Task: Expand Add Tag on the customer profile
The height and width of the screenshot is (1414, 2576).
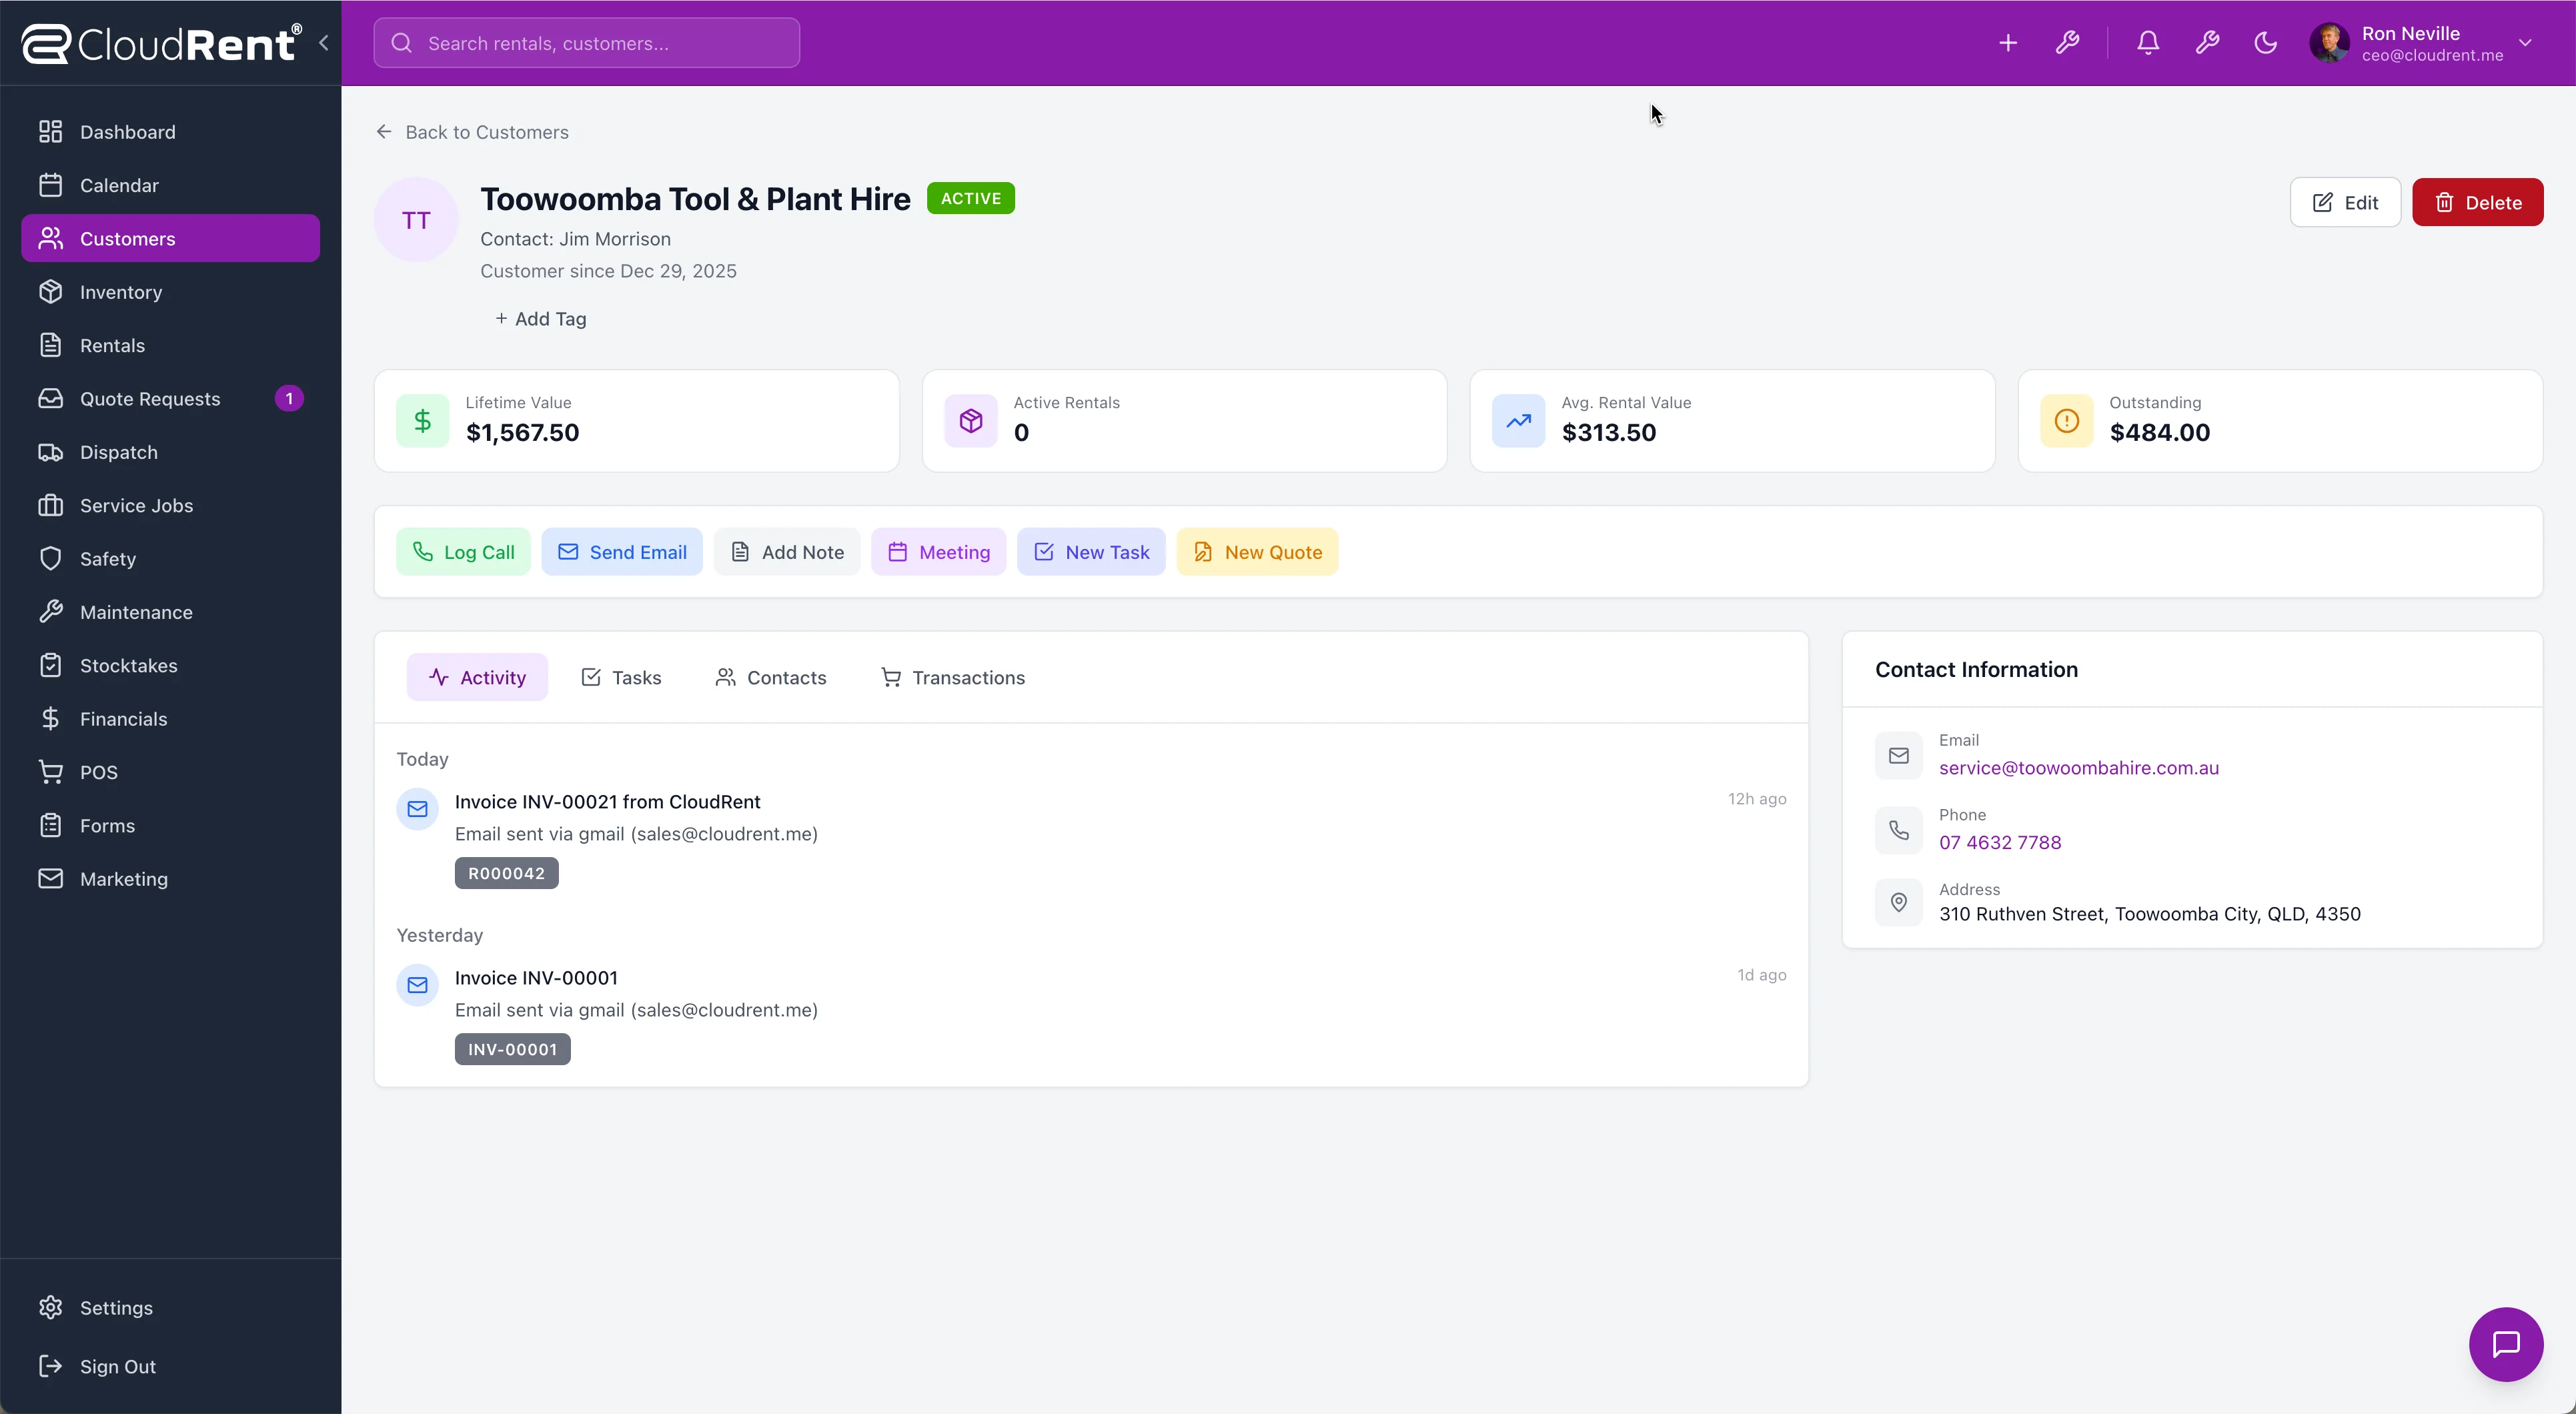Action: click(x=540, y=318)
